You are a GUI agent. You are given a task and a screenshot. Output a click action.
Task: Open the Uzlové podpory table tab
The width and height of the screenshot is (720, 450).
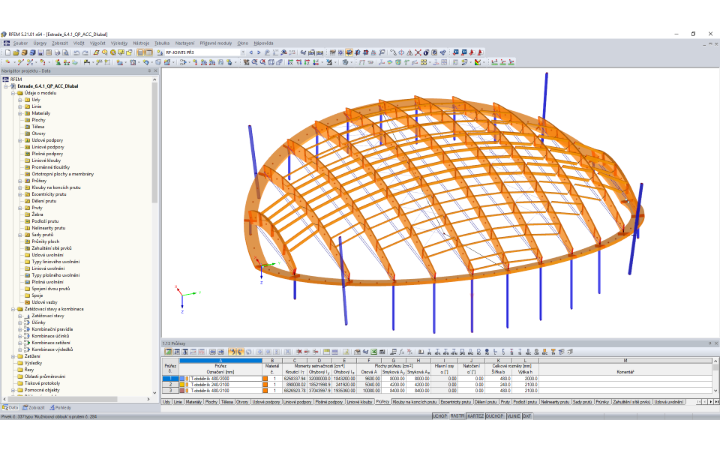[x=265, y=401]
